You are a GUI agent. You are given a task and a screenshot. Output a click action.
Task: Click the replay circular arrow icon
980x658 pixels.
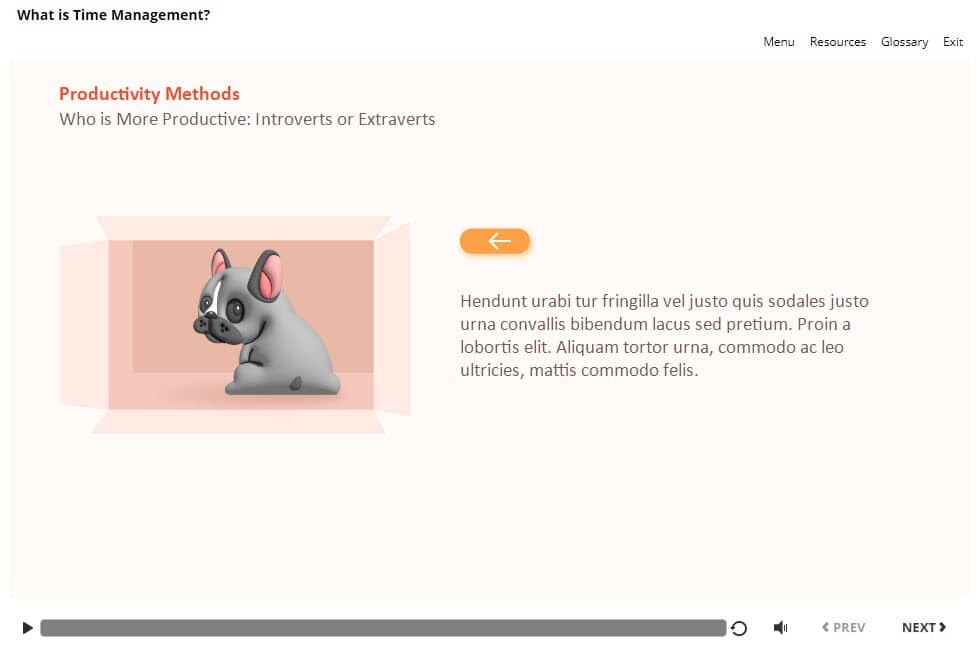(x=739, y=628)
